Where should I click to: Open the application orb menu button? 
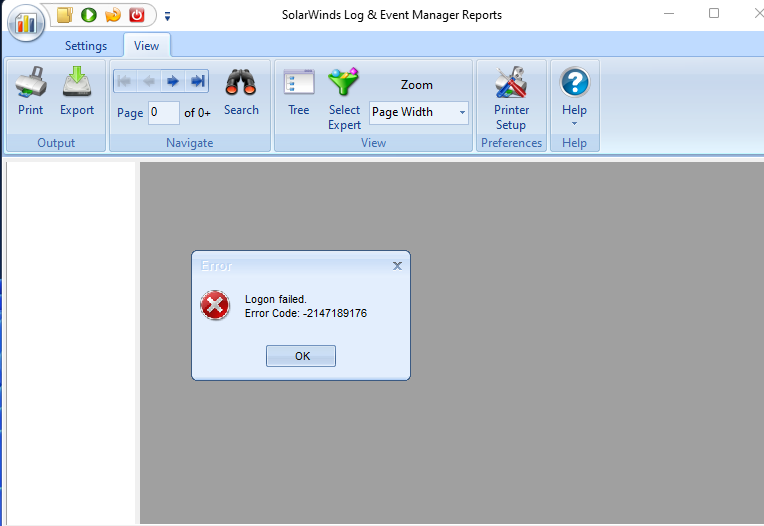click(26, 22)
